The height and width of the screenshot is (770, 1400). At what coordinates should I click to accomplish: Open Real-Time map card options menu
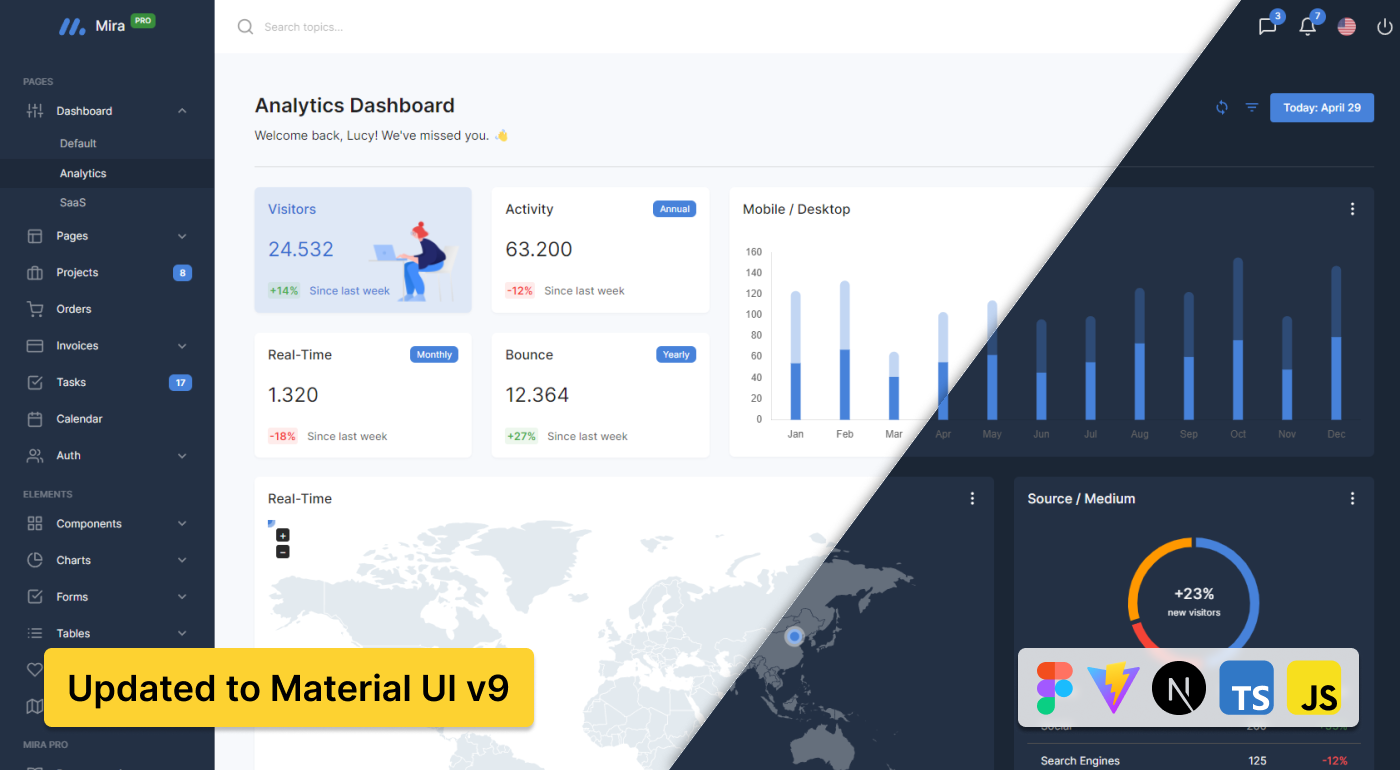point(972,498)
